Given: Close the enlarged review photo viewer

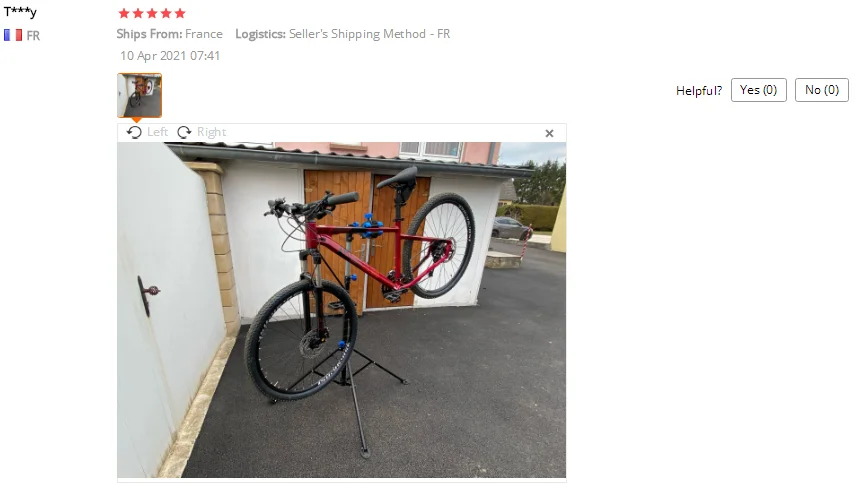Looking at the screenshot, I should coord(549,133).
